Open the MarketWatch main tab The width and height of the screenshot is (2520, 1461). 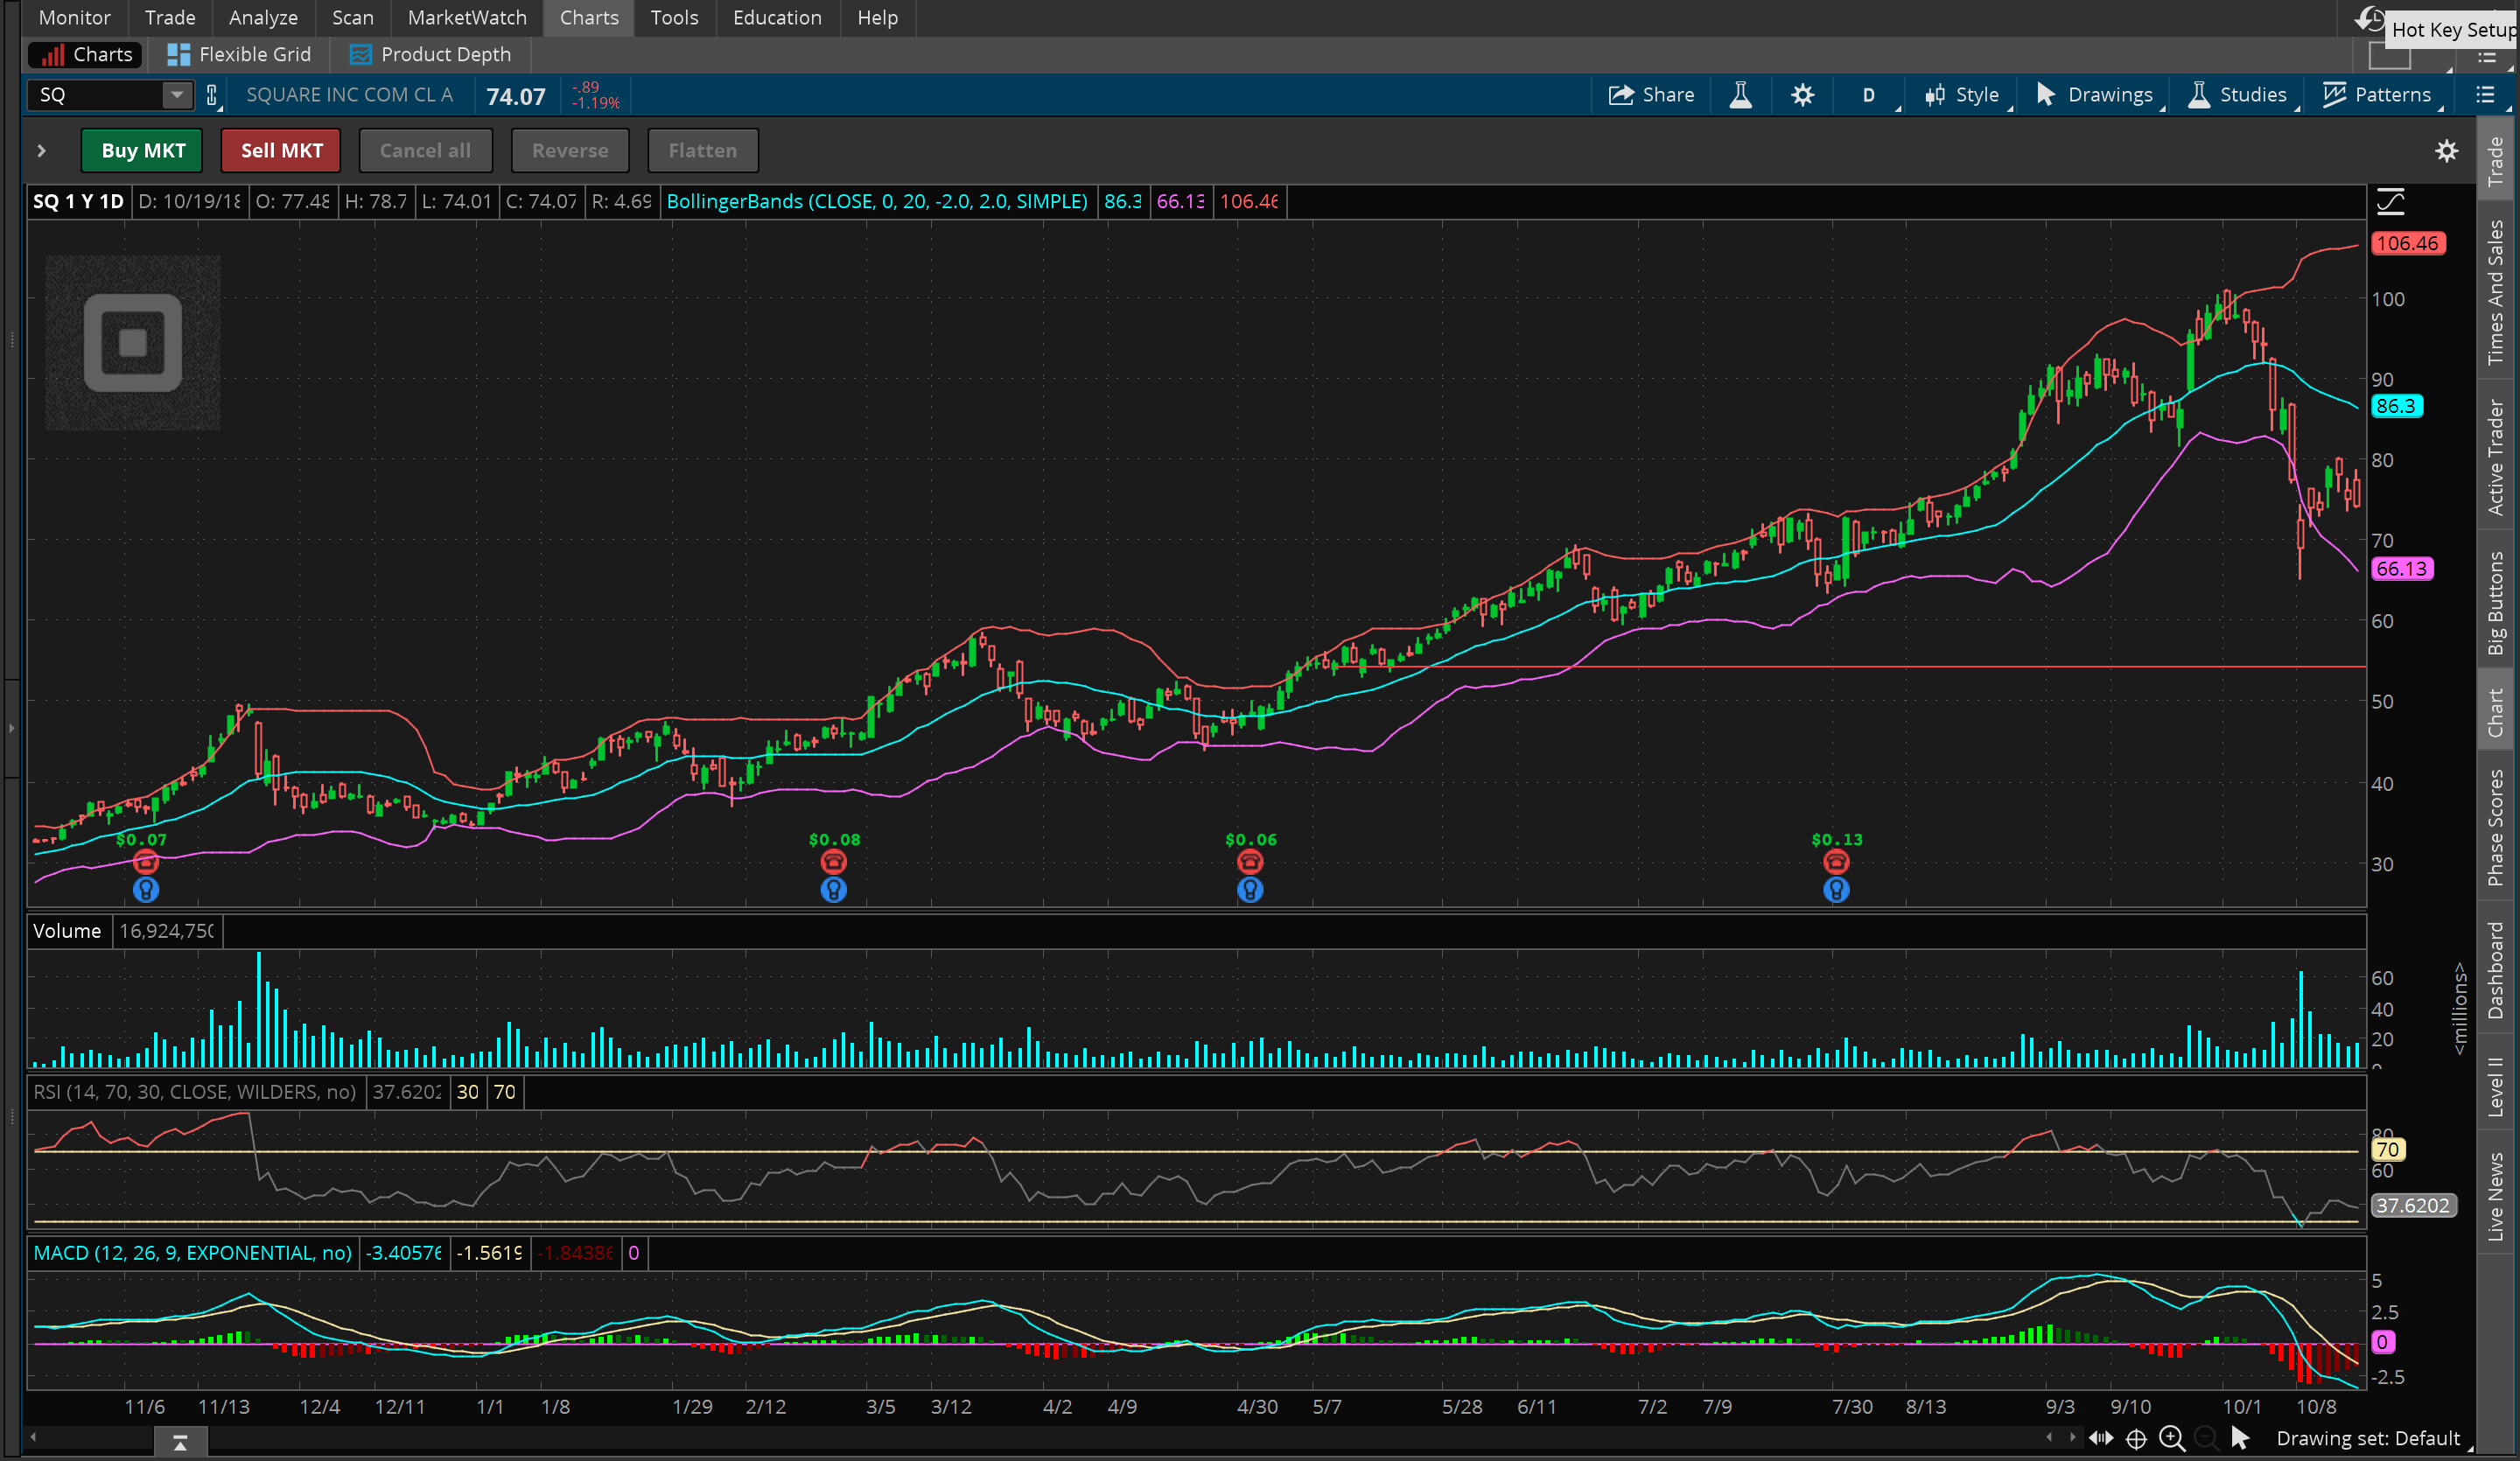tap(466, 18)
